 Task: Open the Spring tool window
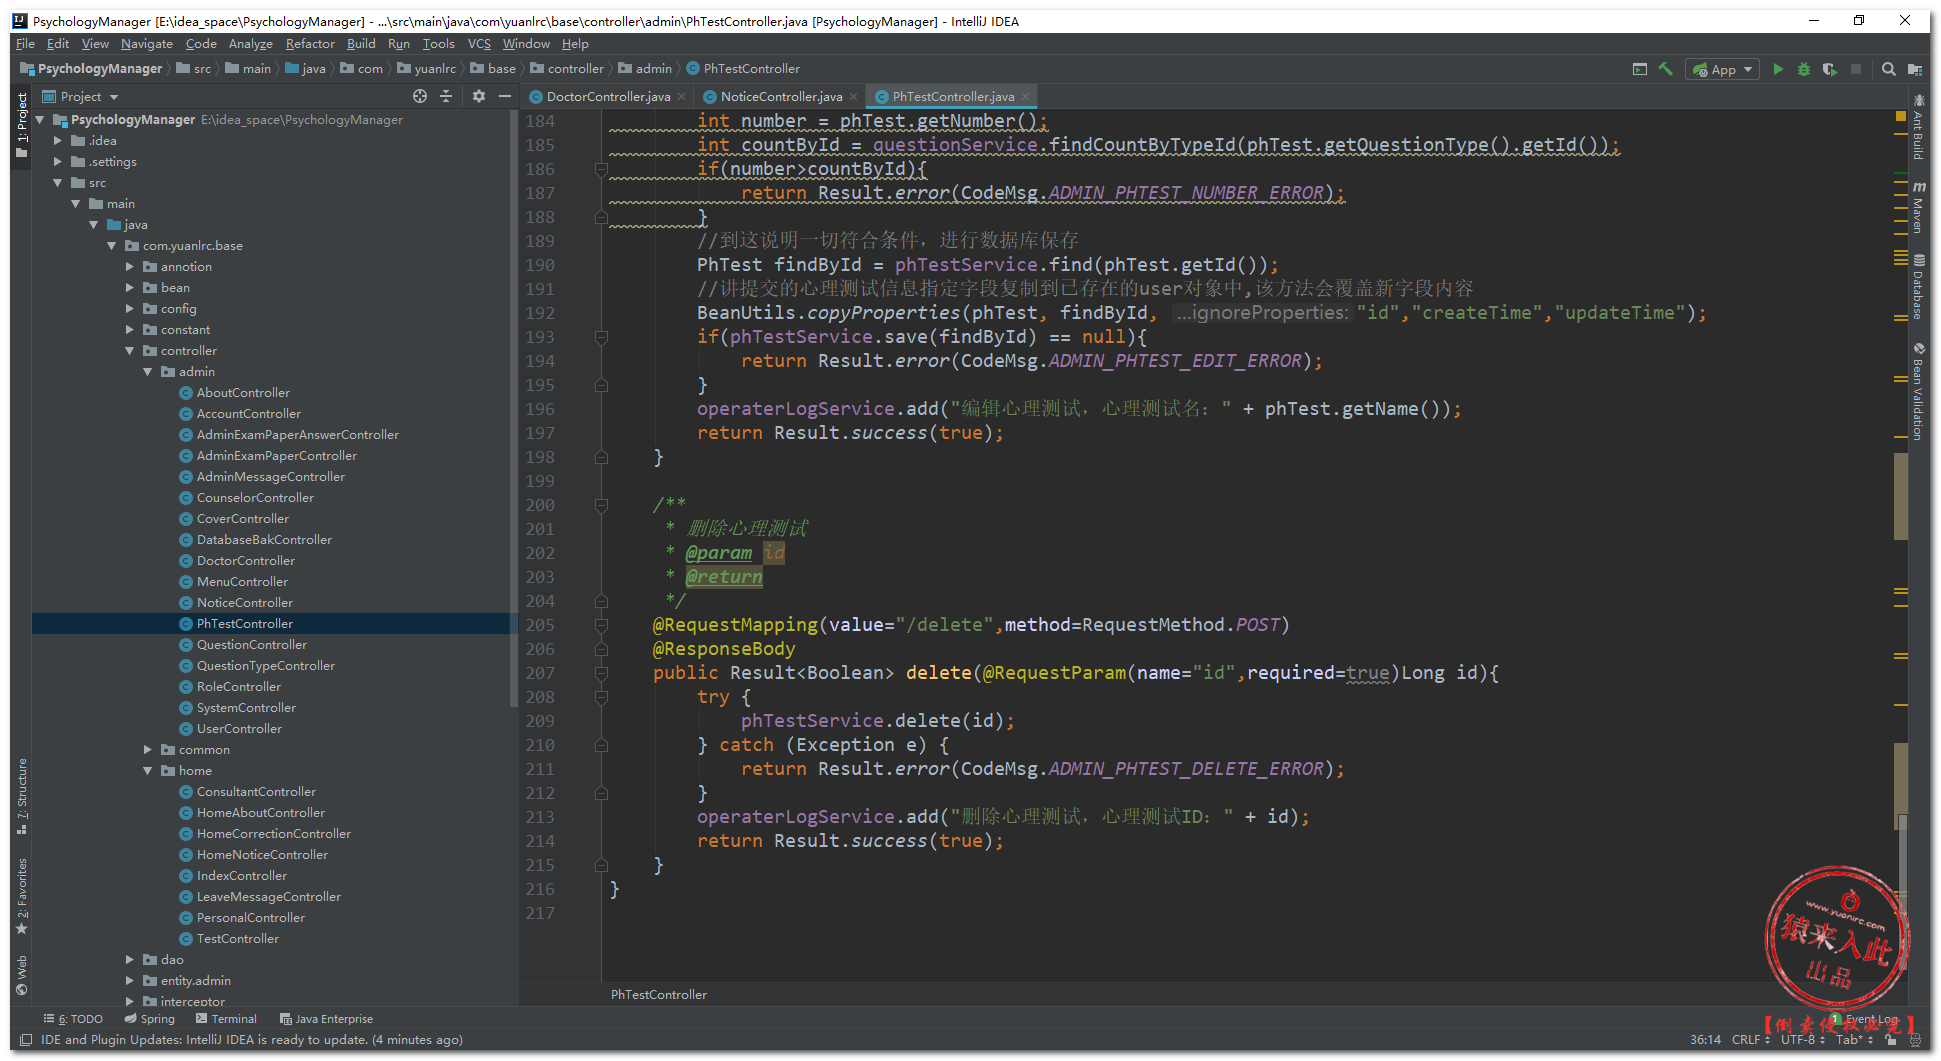150,1019
